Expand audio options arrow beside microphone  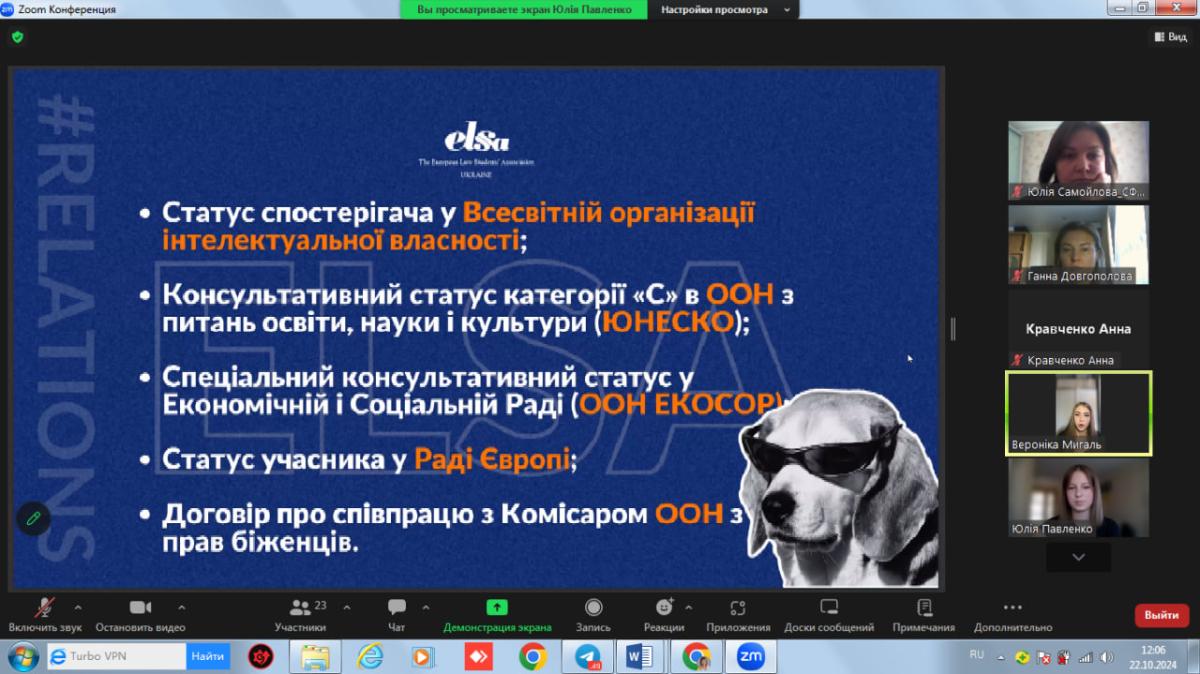point(78,606)
